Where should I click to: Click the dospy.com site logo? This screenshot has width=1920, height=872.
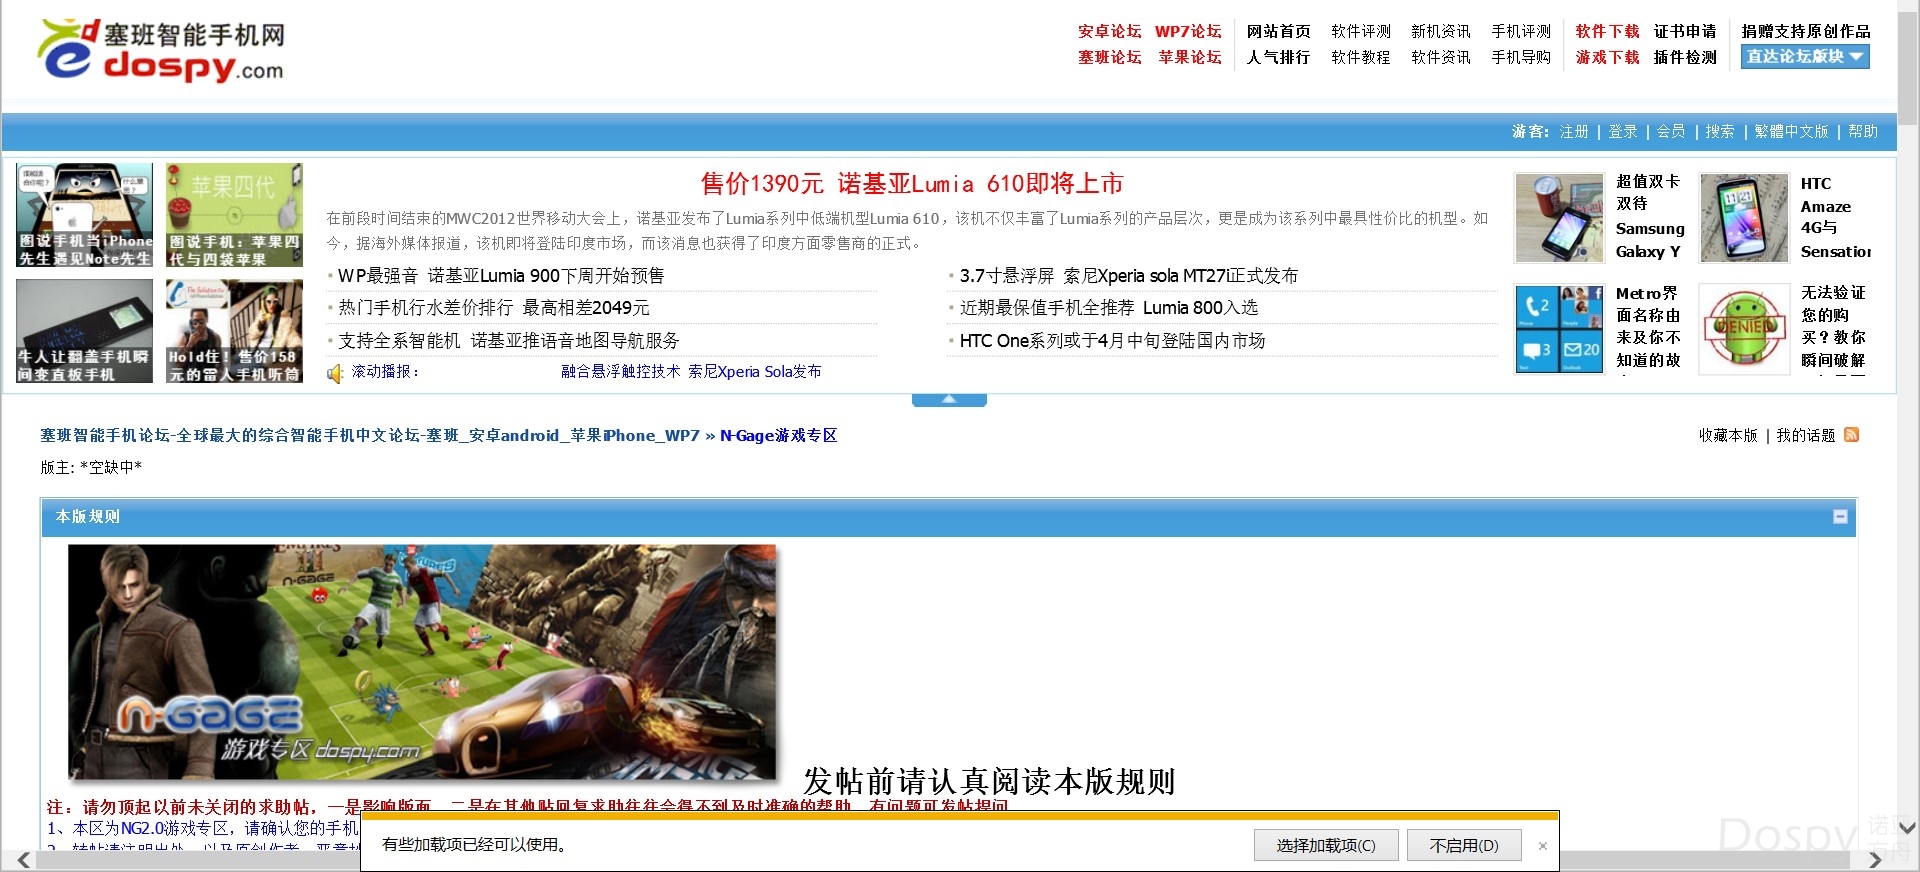tap(161, 49)
